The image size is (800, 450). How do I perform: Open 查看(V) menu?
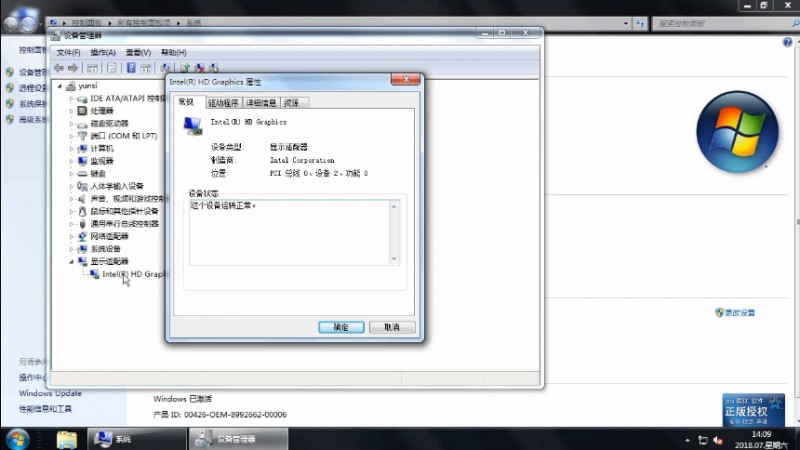[x=138, y=53]
